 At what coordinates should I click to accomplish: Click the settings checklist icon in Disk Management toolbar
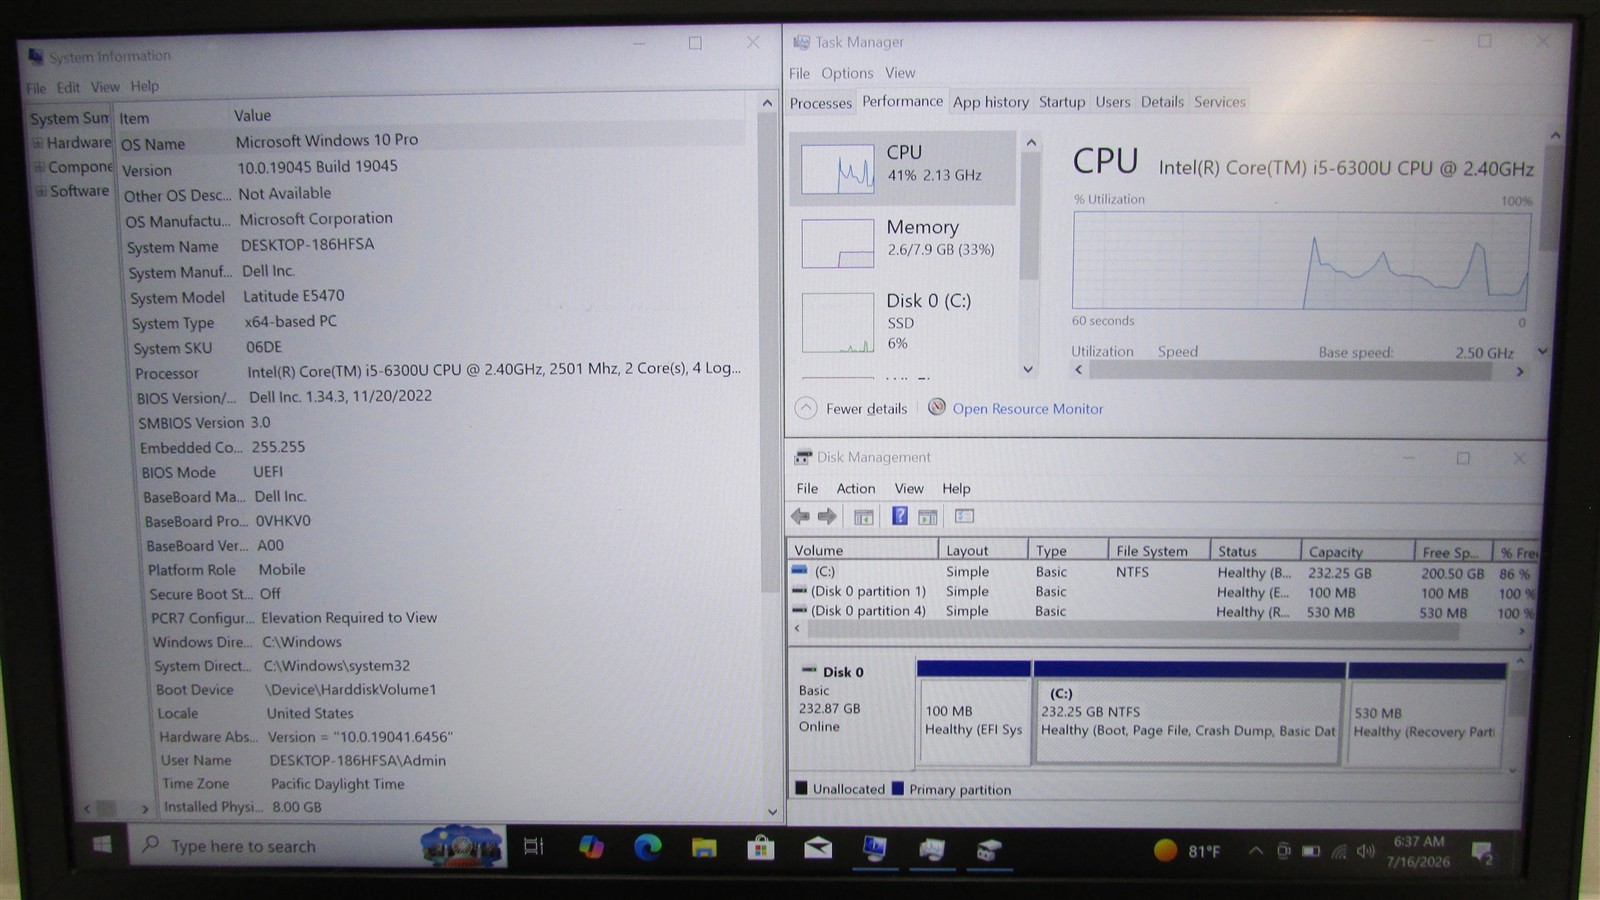[964, 516]
